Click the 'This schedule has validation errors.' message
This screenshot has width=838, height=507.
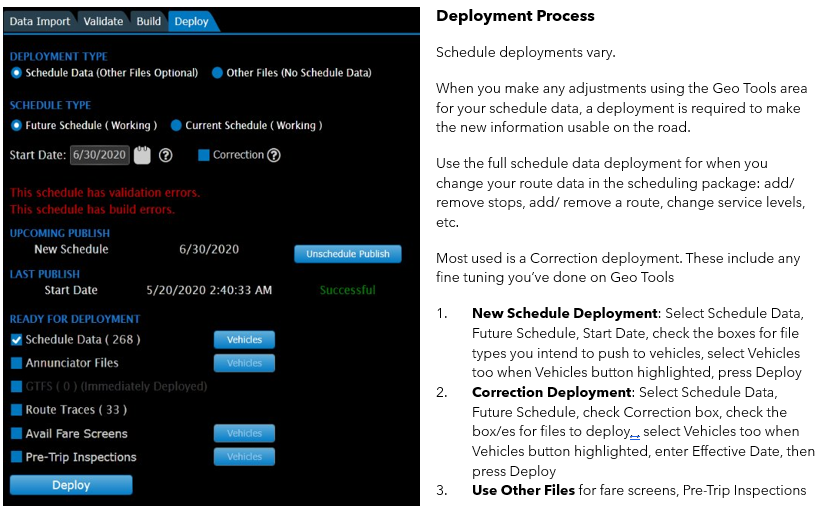(x=105, y=192)
